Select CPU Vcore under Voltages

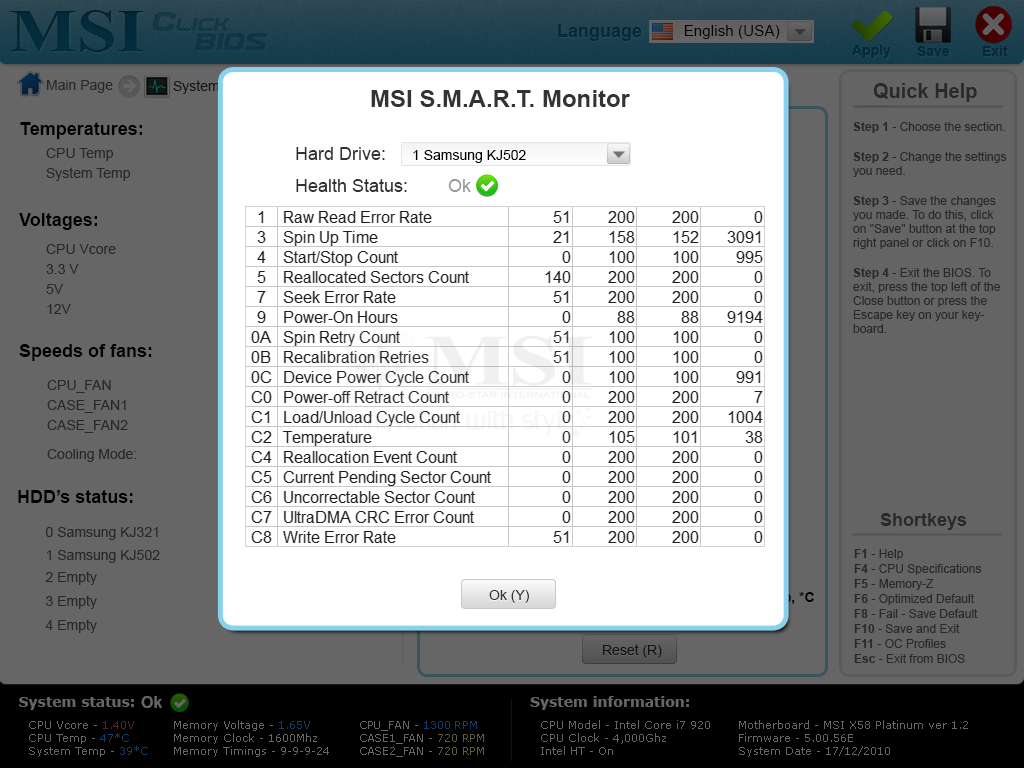[81, 249]
